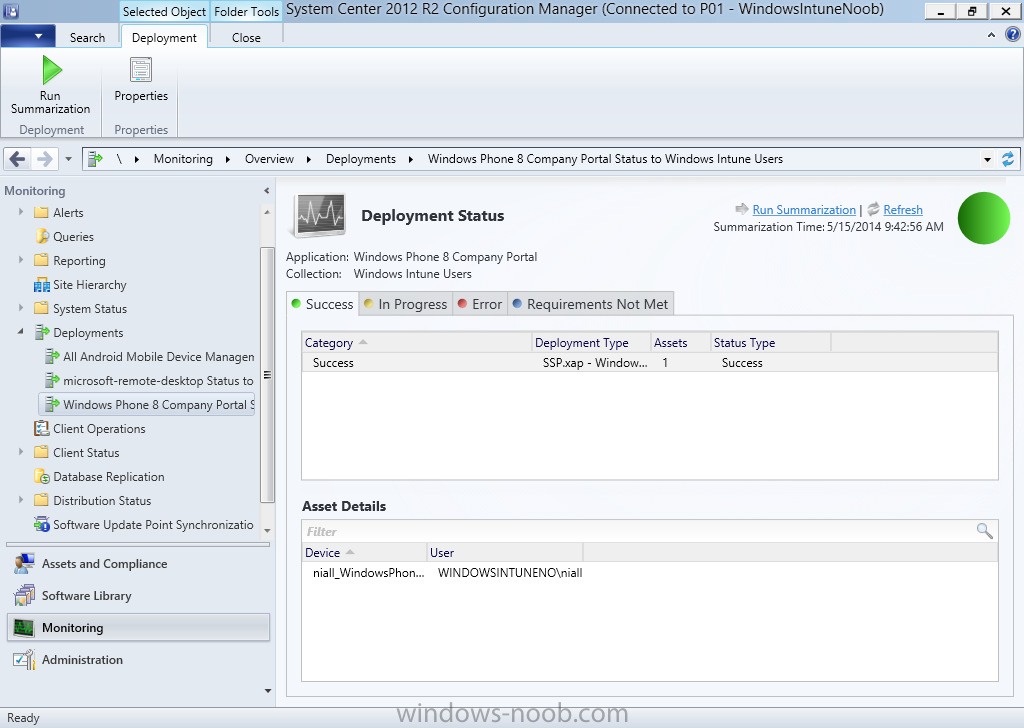Viewport: 1024px width, 728px height.
Task: Click the Monitoring breadcrumb segment
Action: tap(183, 159)
